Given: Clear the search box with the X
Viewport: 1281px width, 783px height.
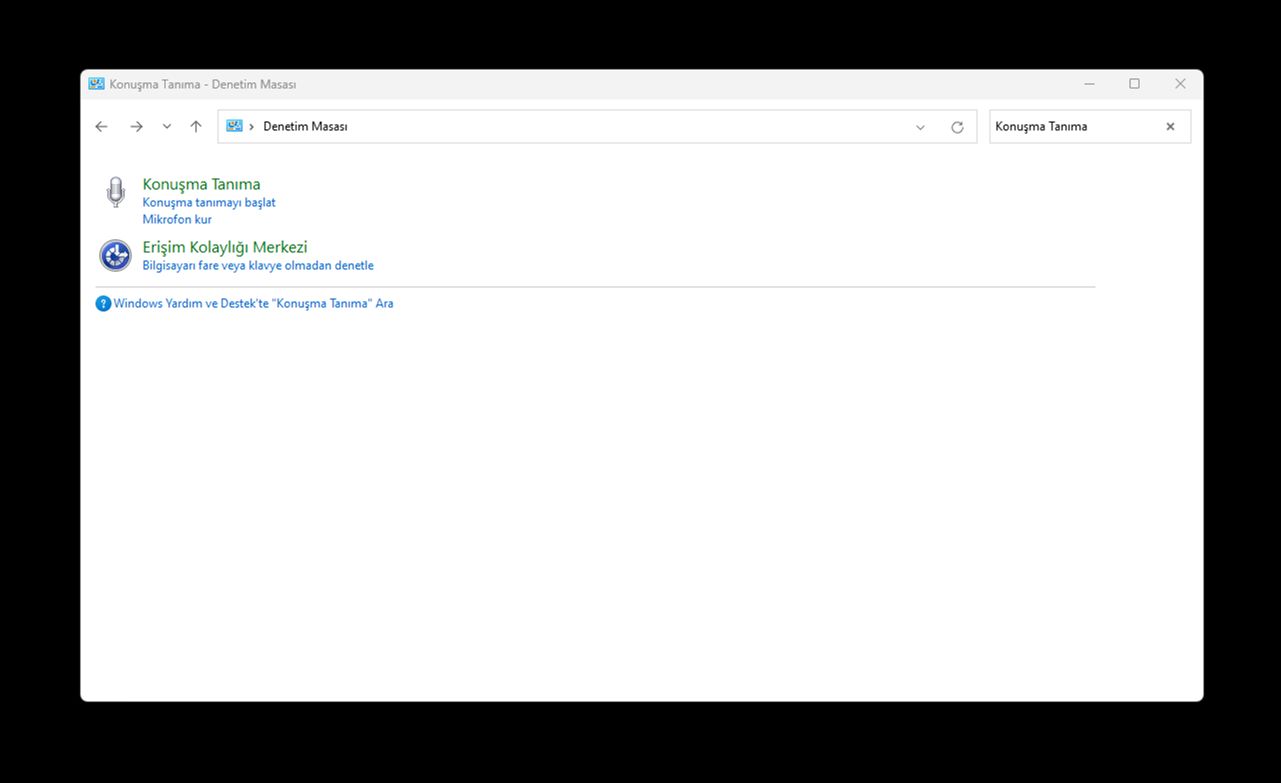Looking at the screenshot, I should point(1170,127).
